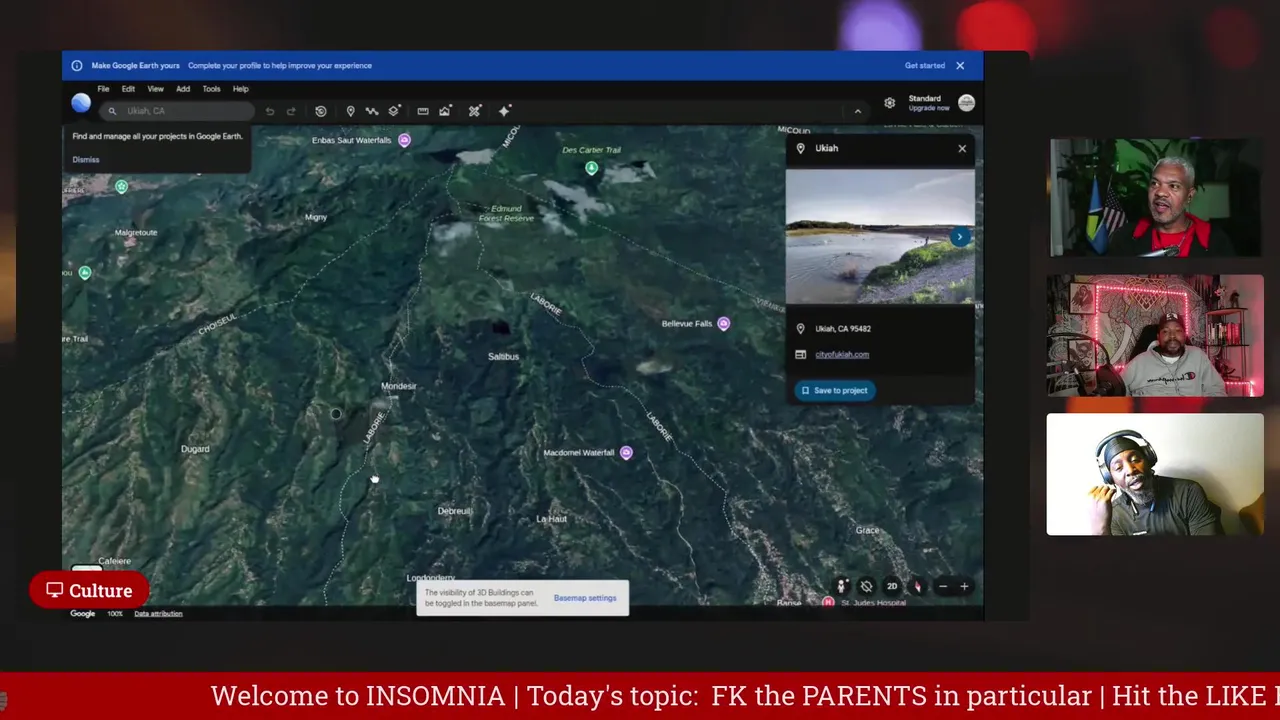Zoom out with the minus button
This screenshot has width=1280, height=720.
point(942,587)
